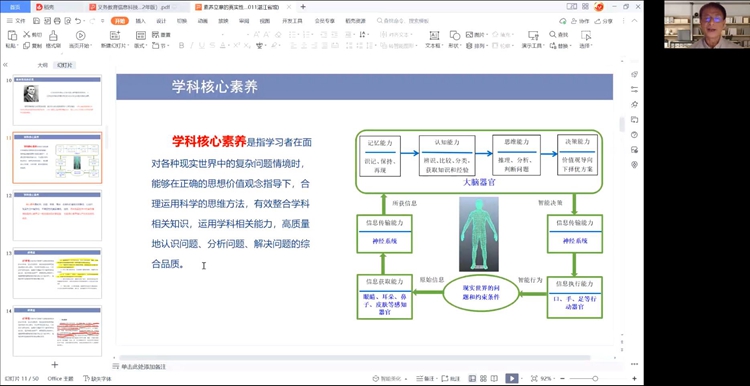Open the 设计 (Design) ribbon tab
The width and height of the screenshot is (750, 386).
(x=161, y=21)
